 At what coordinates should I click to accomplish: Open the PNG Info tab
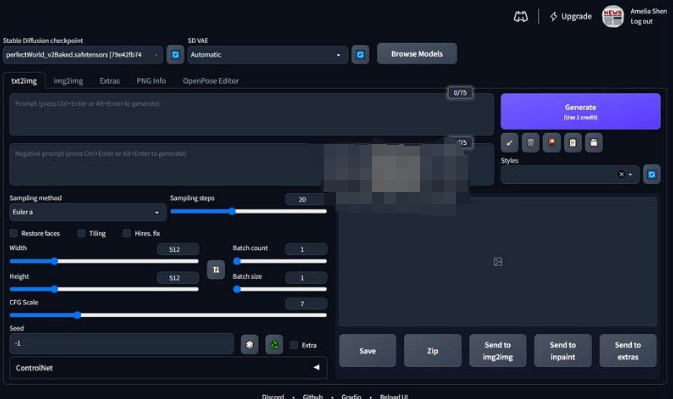(151, 81)
